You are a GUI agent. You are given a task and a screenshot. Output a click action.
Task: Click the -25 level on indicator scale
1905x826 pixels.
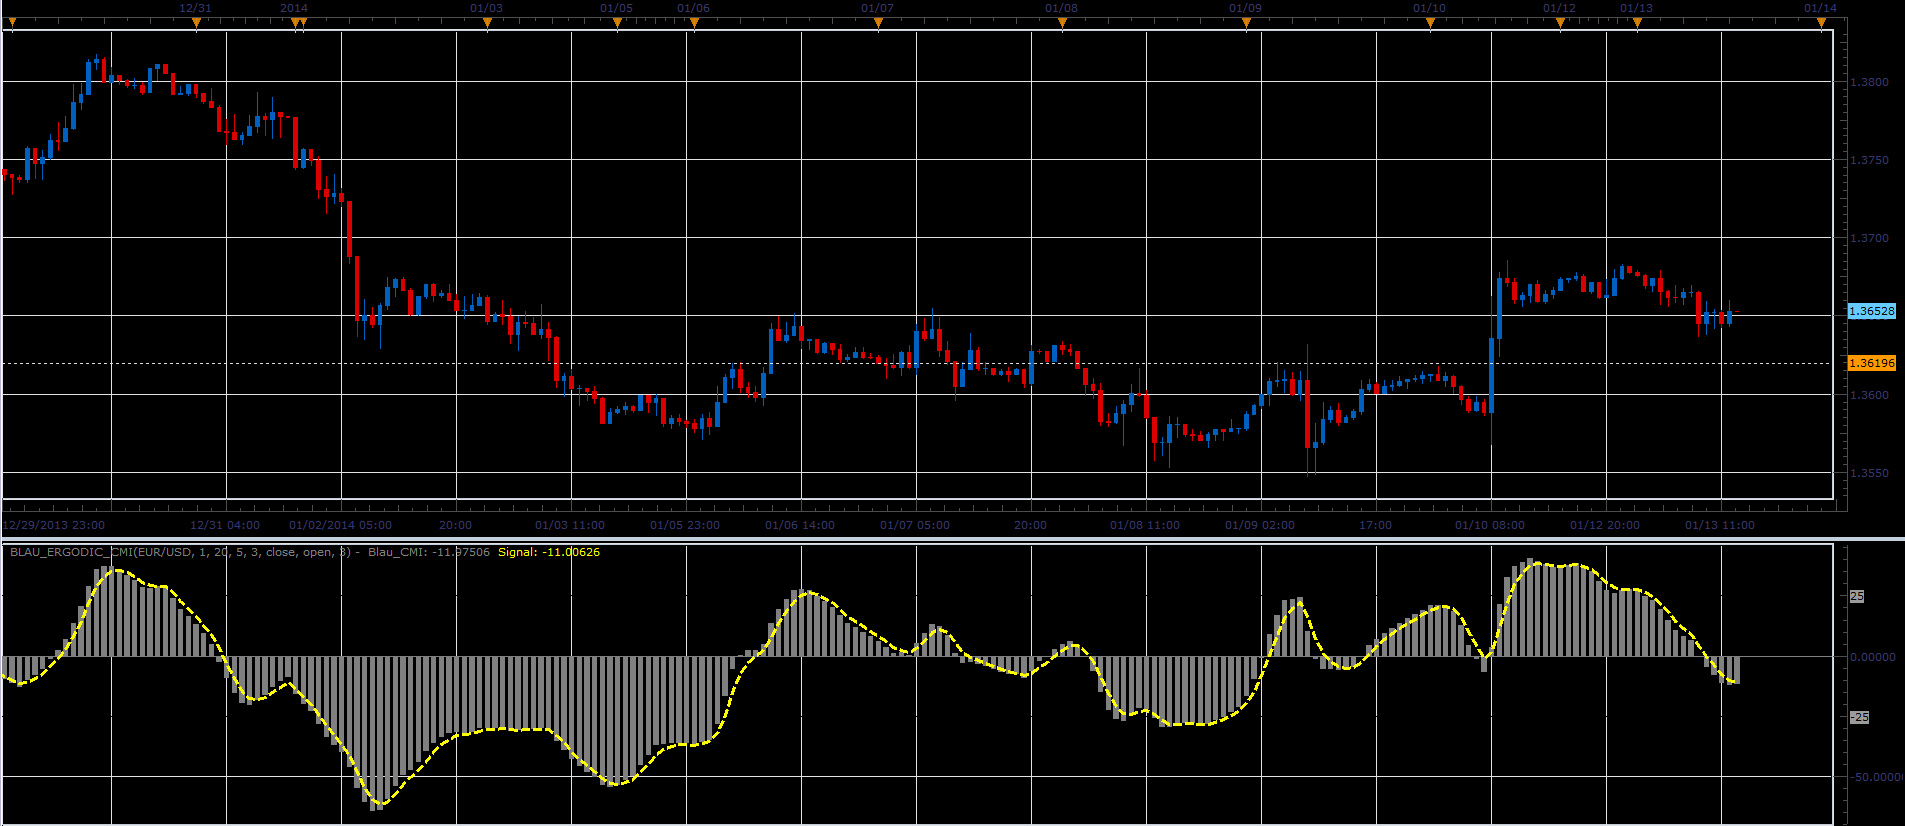click(1859, 717)
